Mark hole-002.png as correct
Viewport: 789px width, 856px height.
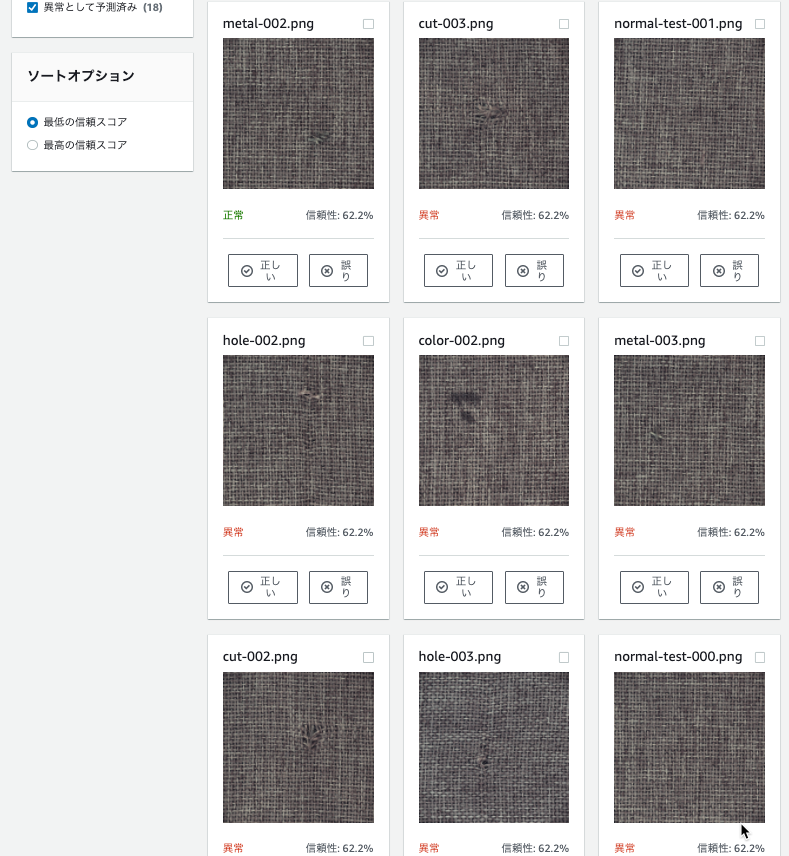[x=263, y=587]
